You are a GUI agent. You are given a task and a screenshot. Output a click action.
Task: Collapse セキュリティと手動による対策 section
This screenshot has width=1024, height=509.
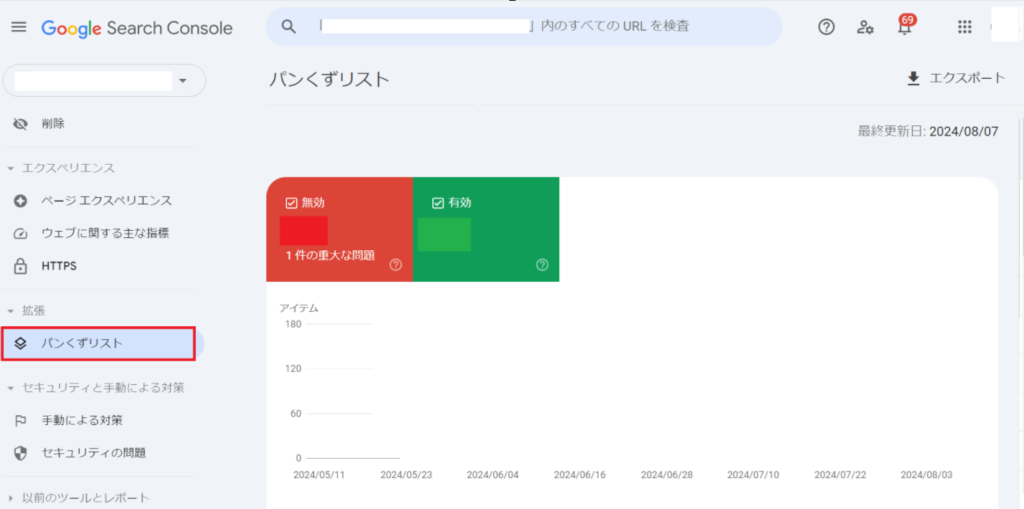(x=10, y=388)
